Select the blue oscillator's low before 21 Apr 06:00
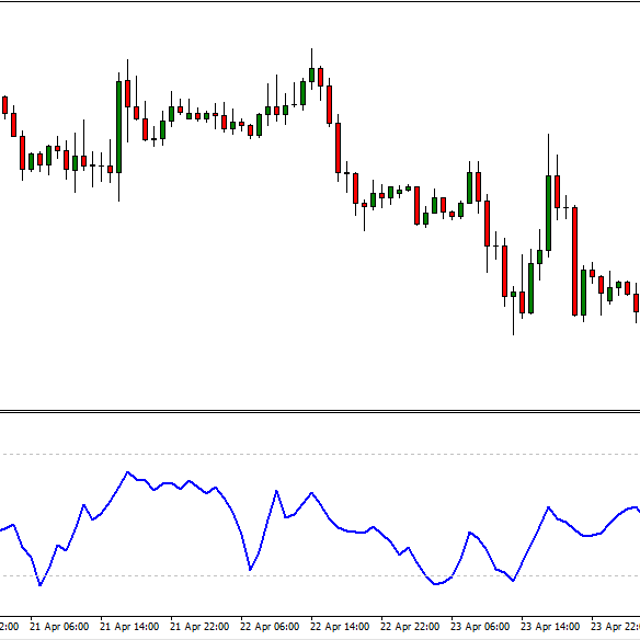The width and height of the screenshot is (640, 640). 40,584
